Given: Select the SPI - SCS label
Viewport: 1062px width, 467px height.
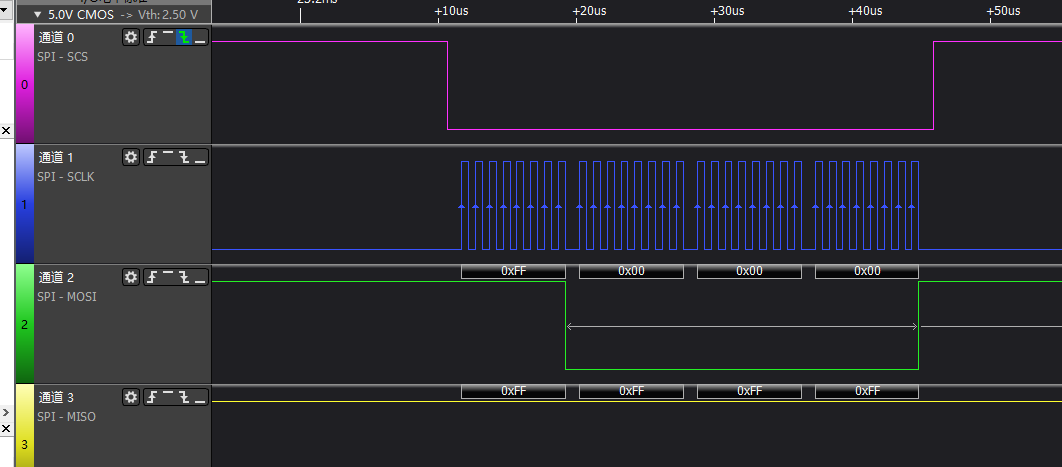Looking at the screenshot, I should point(62,57).
